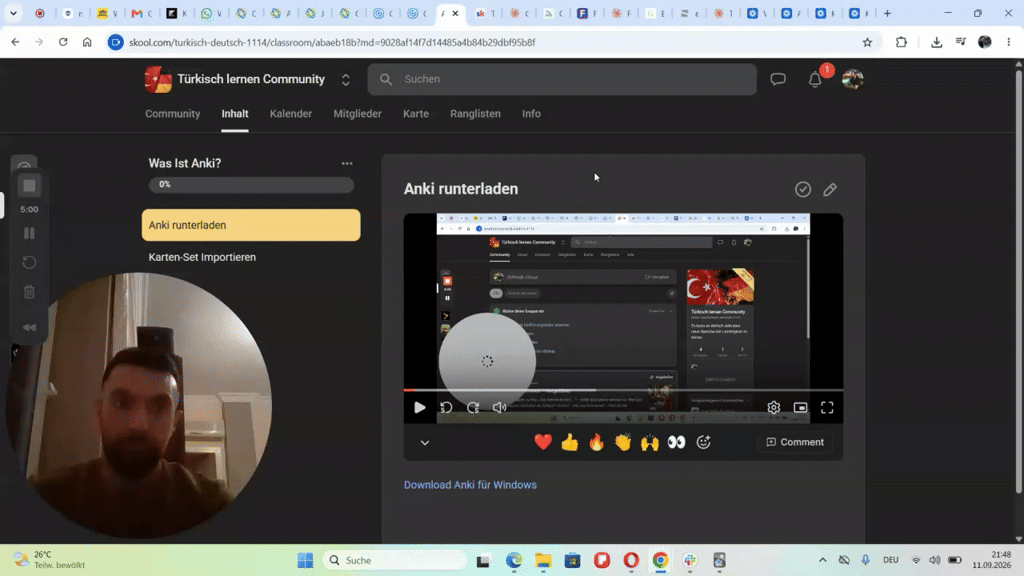Open the Karte tab

415,114
